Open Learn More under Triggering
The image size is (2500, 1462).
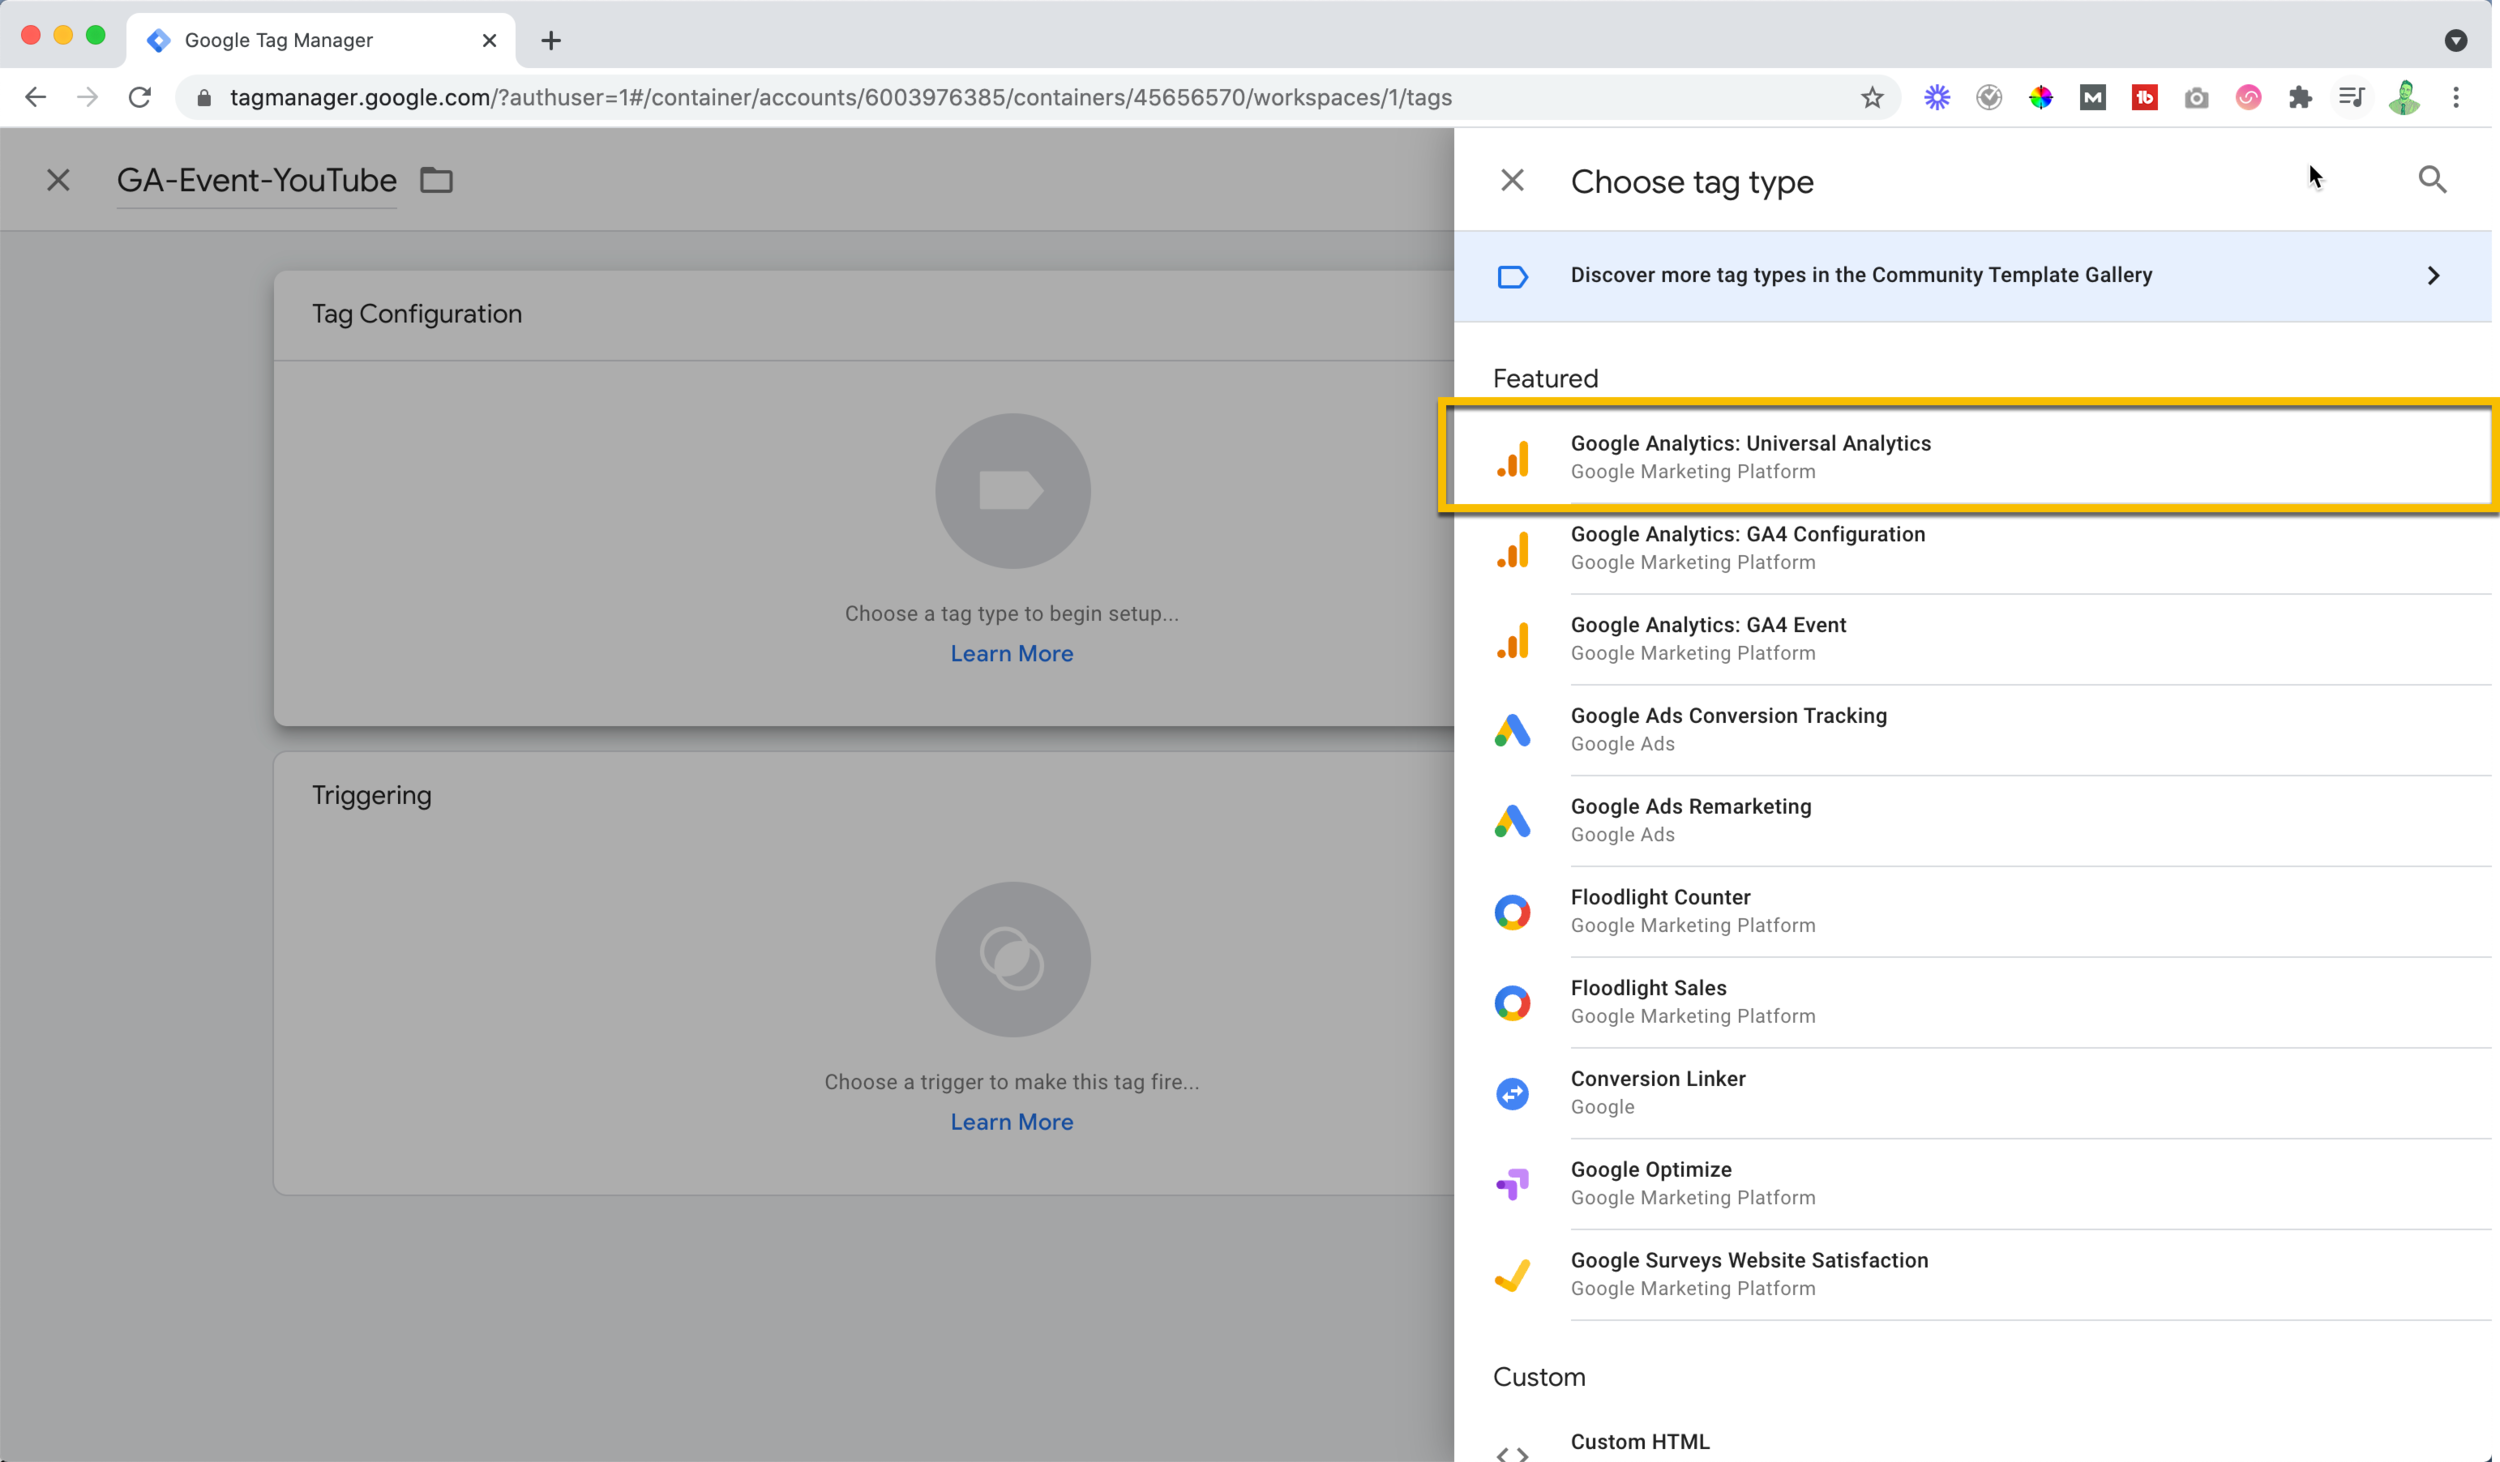(x=1012, y=1122)
